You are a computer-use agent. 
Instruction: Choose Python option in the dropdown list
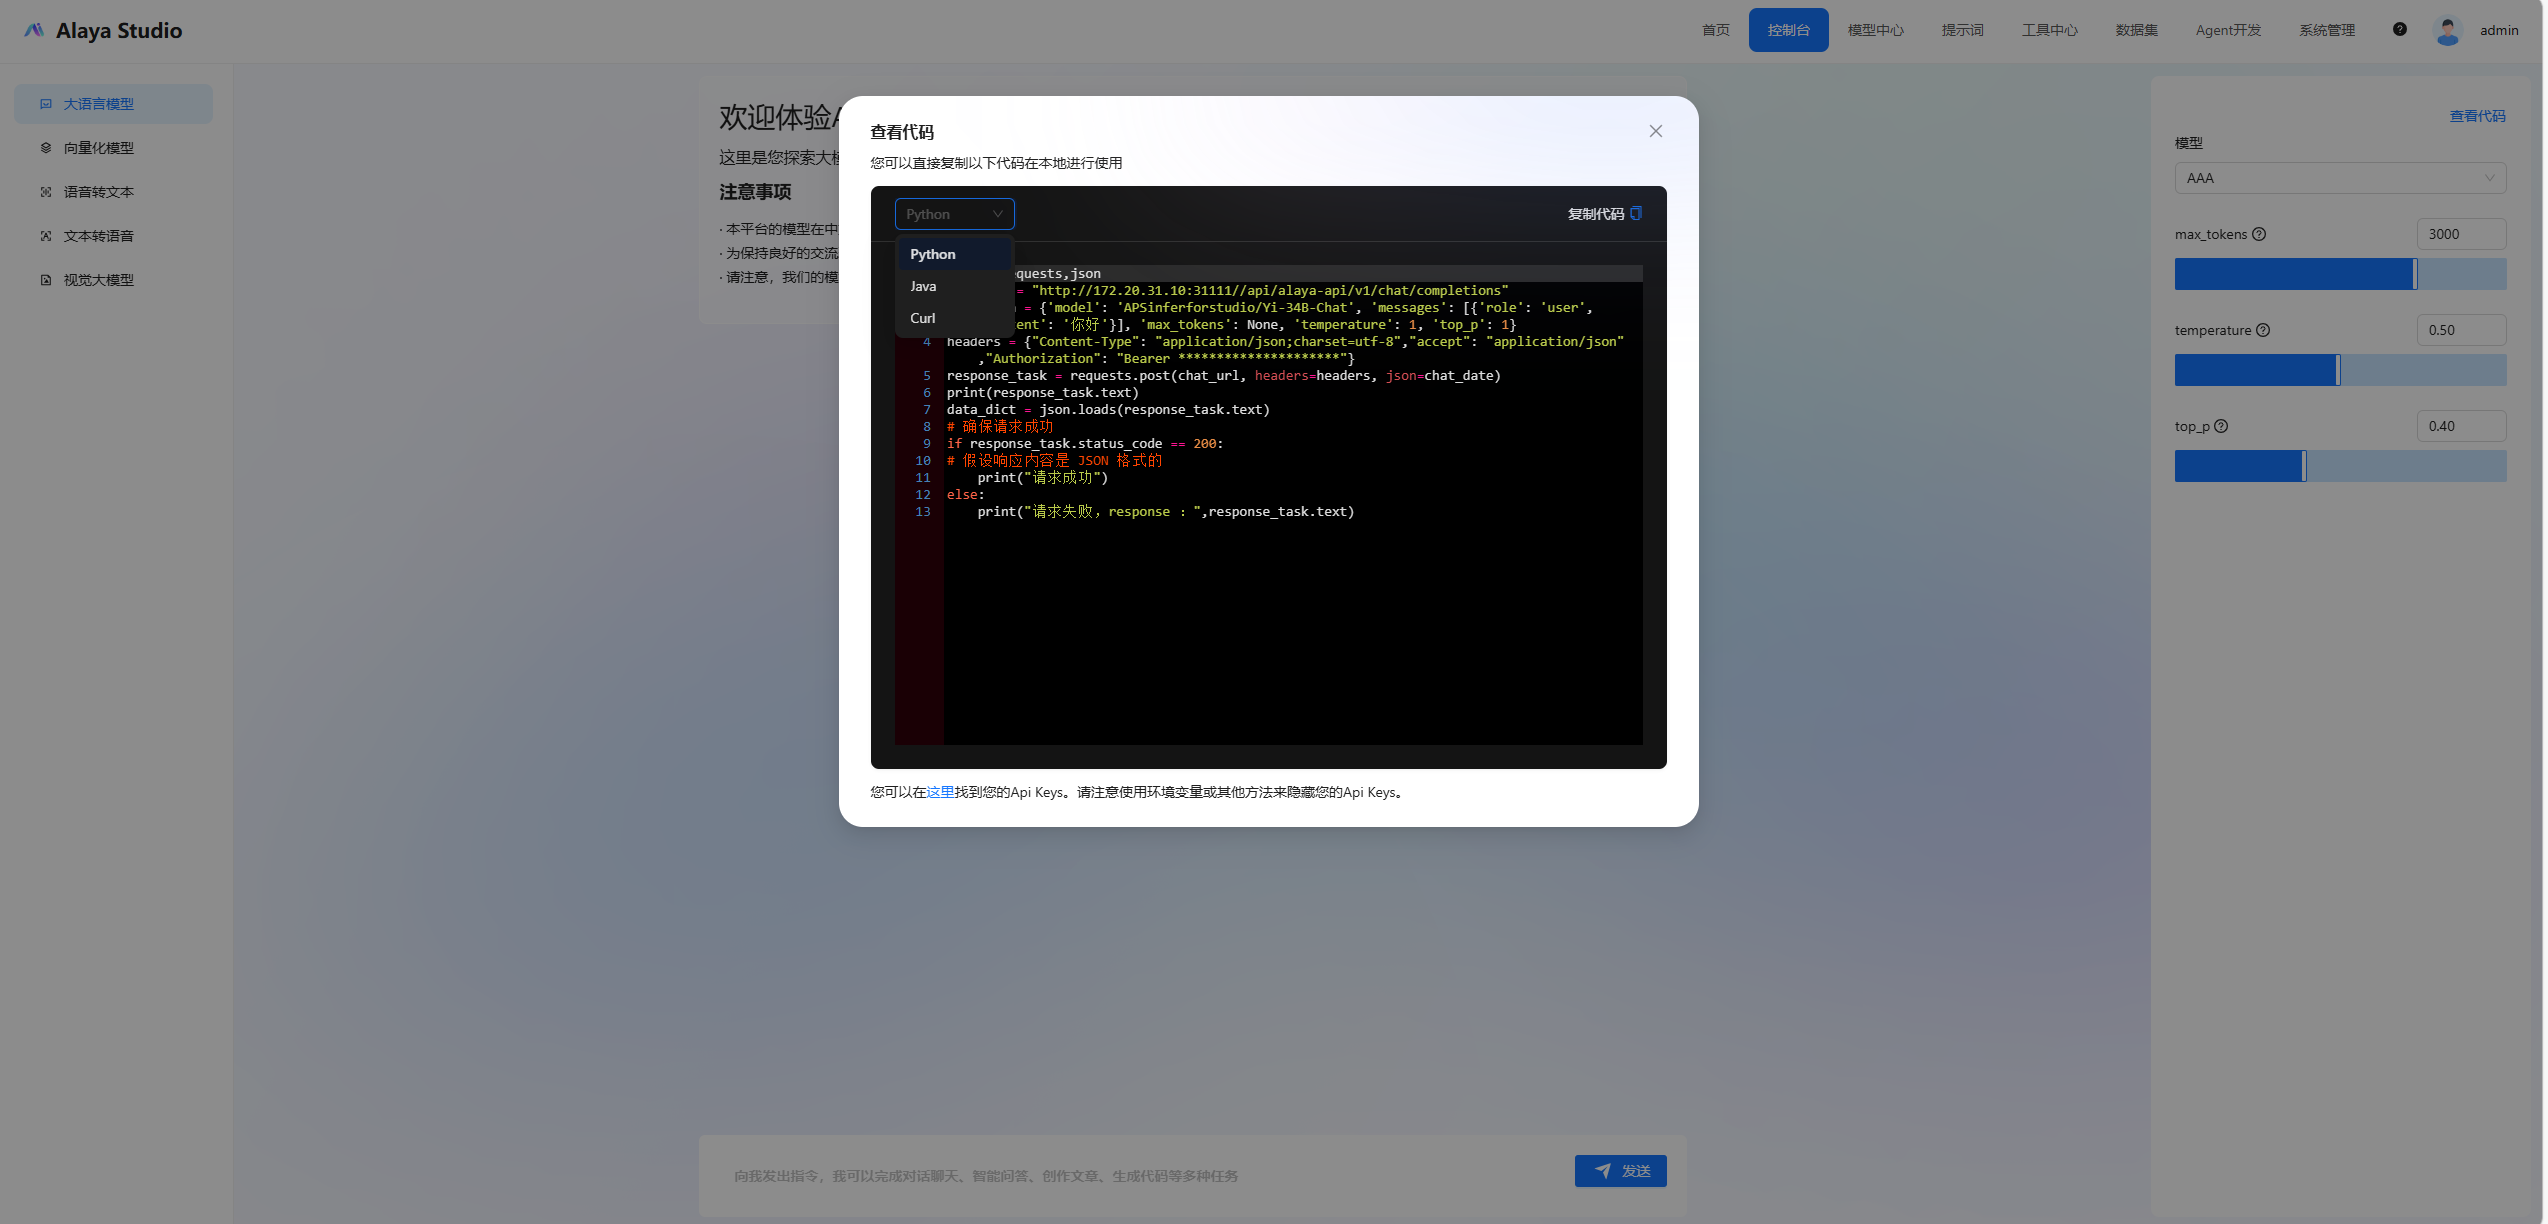[932, 255]
